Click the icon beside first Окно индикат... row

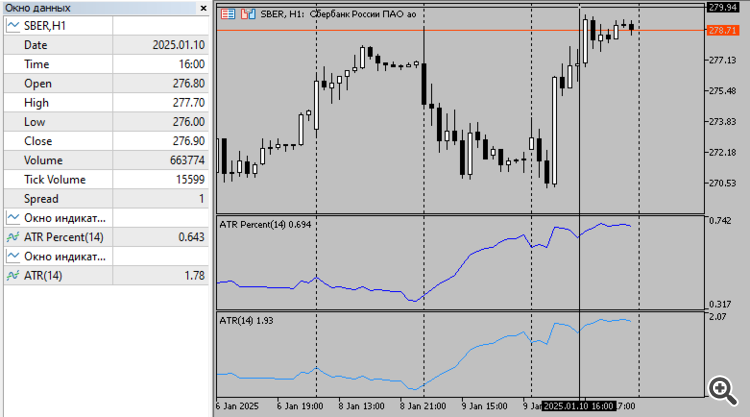pyautogui.click(x=13, y=218)
